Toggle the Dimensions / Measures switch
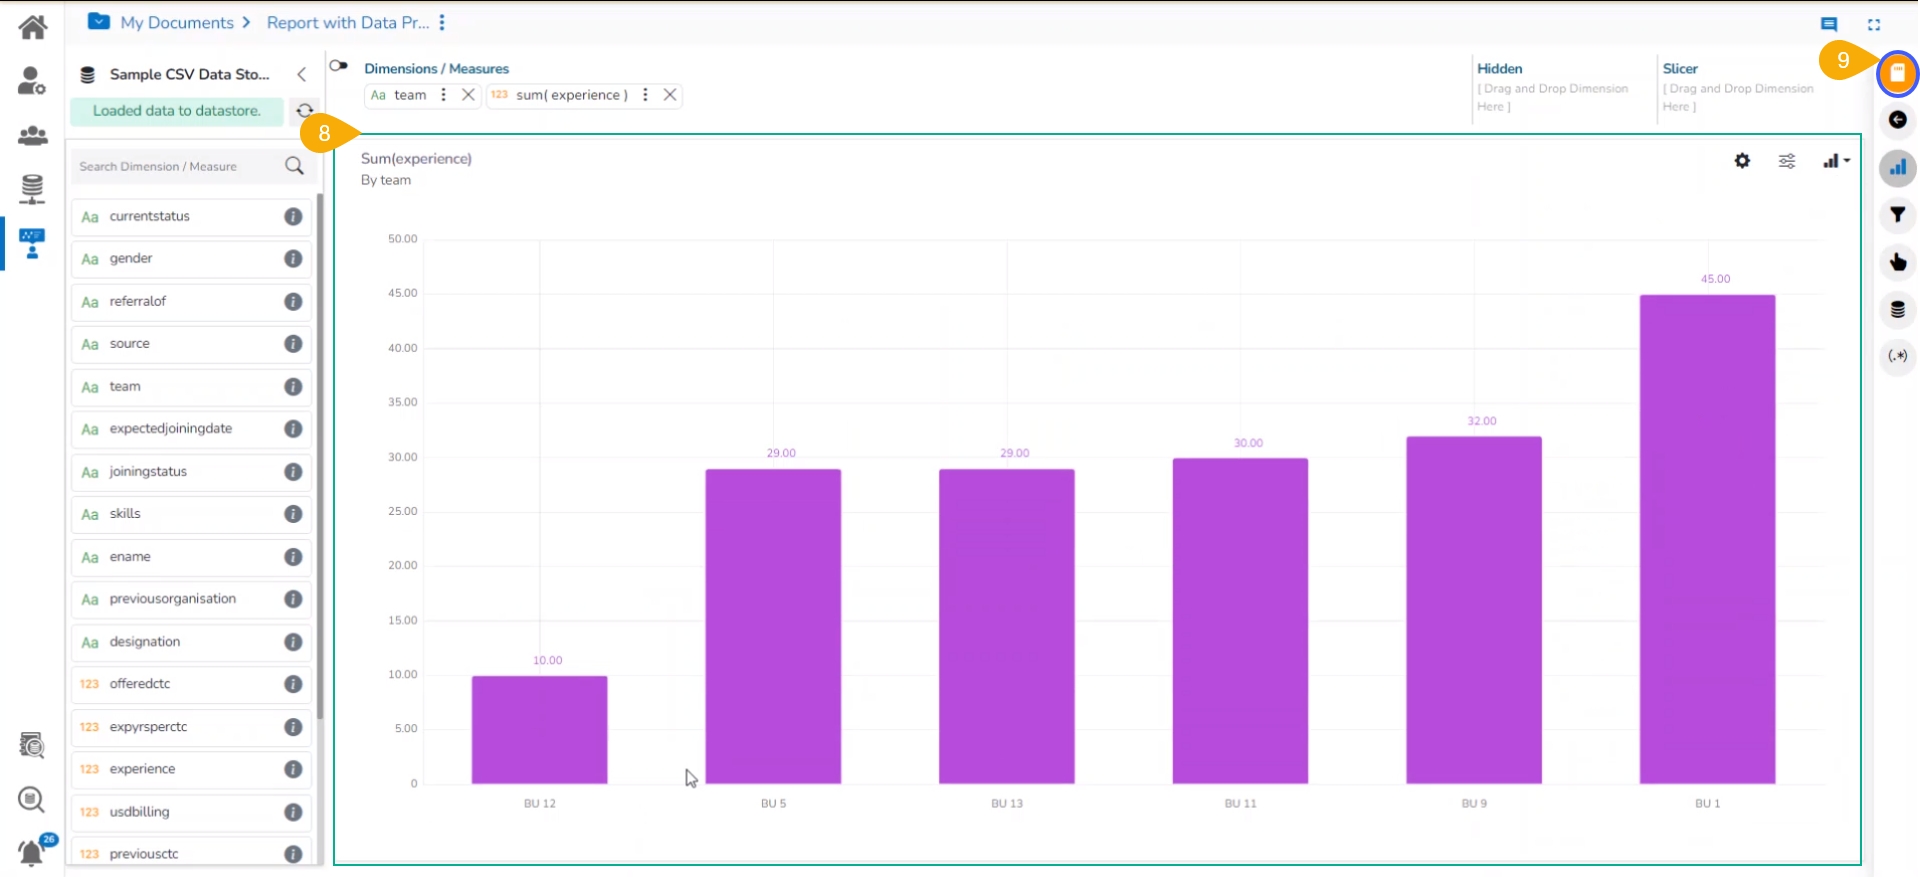1920x877 pixels. [339, 66]
